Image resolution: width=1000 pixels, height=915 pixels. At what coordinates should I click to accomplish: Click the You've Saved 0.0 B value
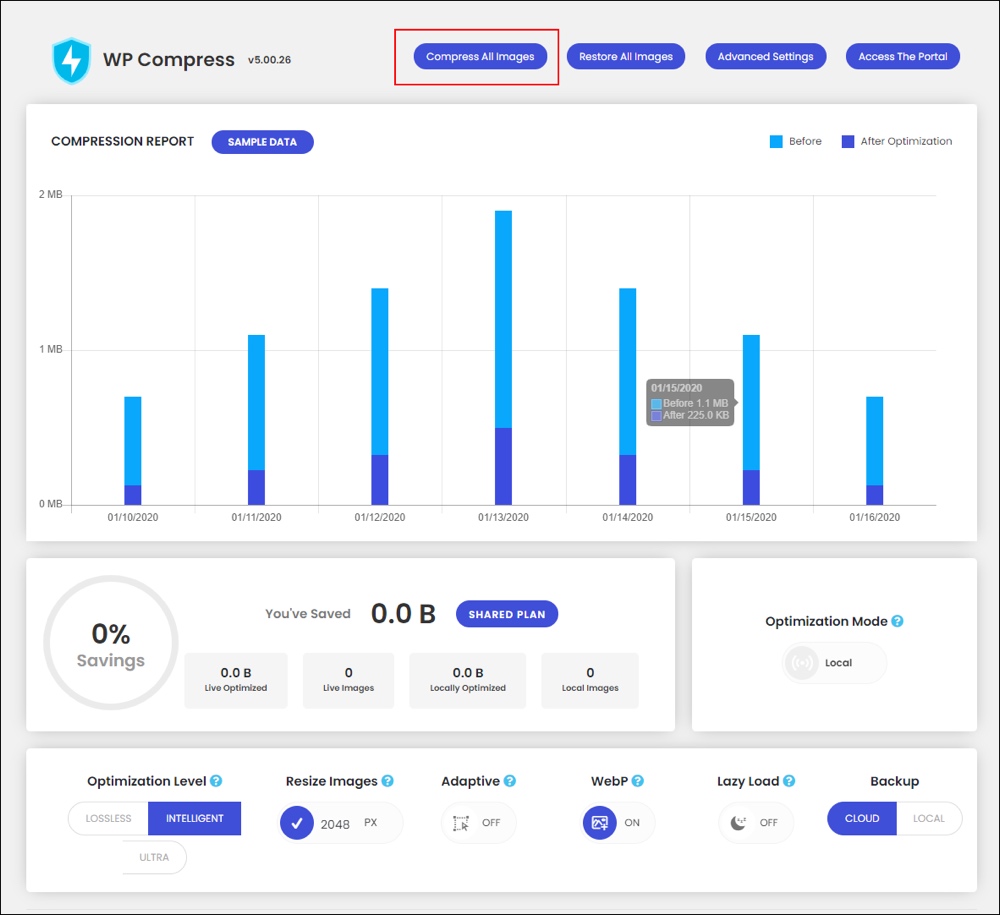[x=403, y=614]
